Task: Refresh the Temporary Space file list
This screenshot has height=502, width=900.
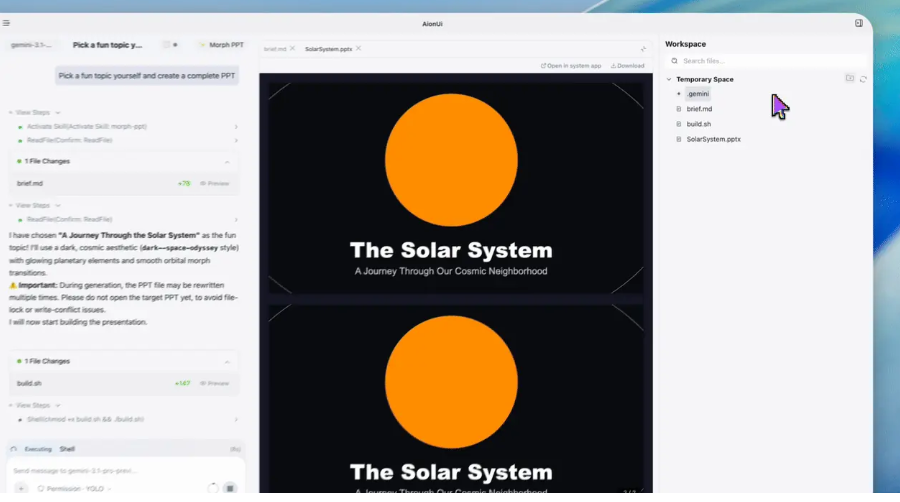Action: (863, 79)
